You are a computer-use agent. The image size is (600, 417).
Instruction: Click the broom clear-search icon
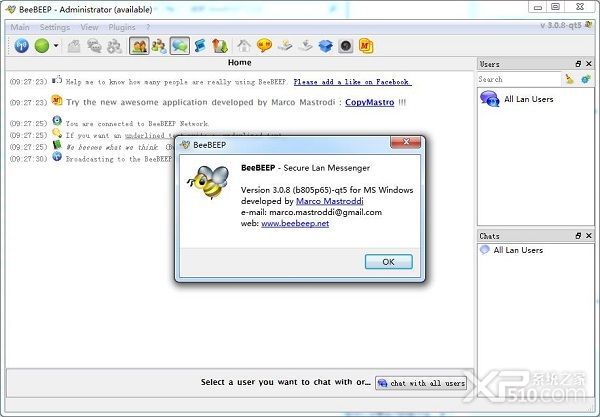569,79
